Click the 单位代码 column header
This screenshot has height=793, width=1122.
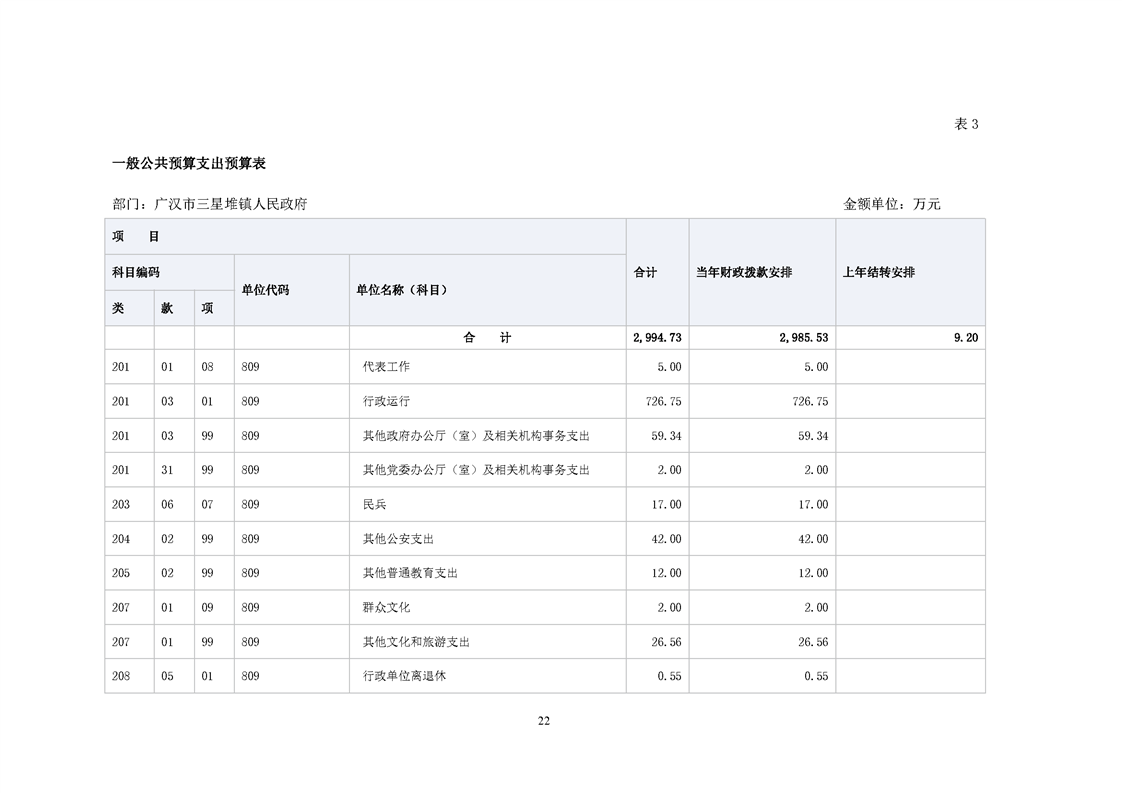(x=292, y=290)
